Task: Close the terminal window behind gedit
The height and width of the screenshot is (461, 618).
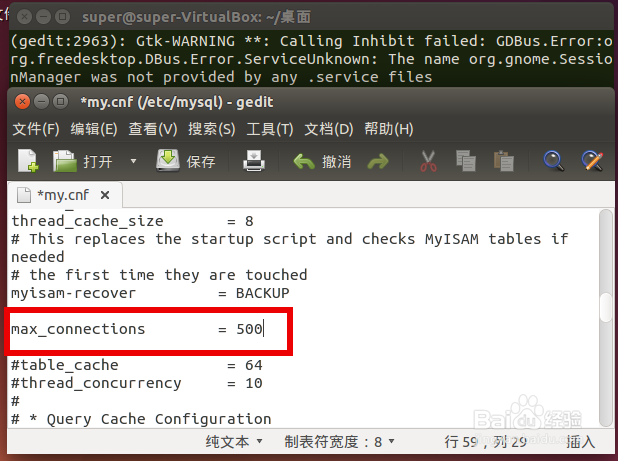Action: click(24, 17)
